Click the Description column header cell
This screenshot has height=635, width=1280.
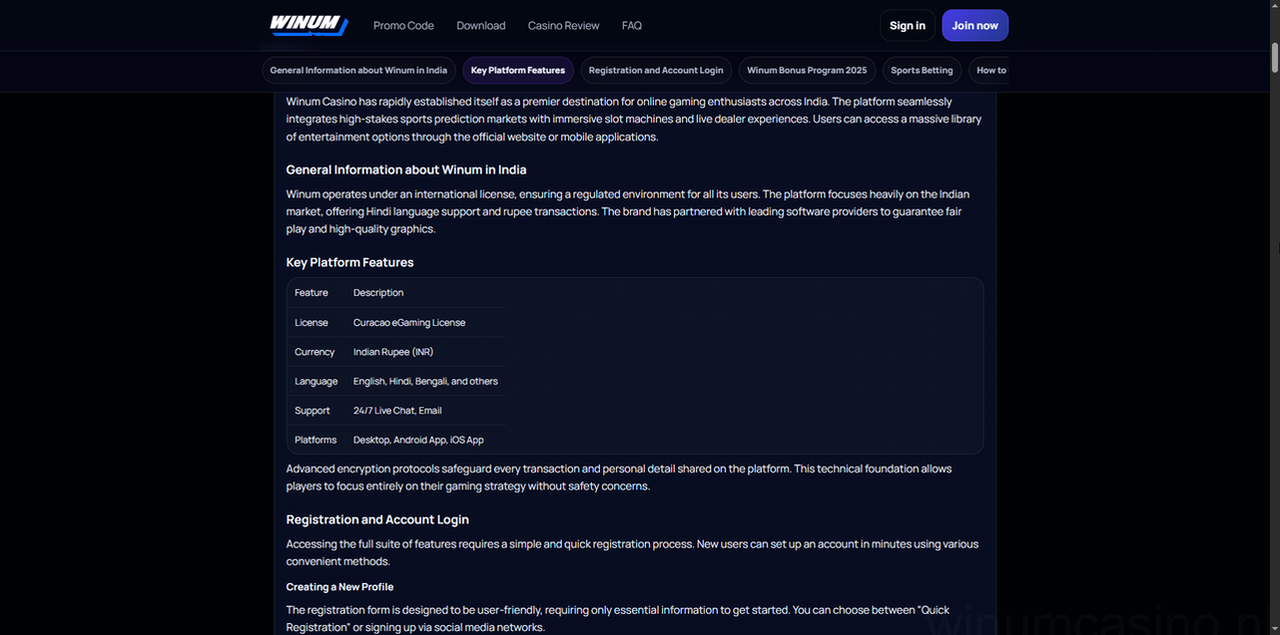pos(426,293)
